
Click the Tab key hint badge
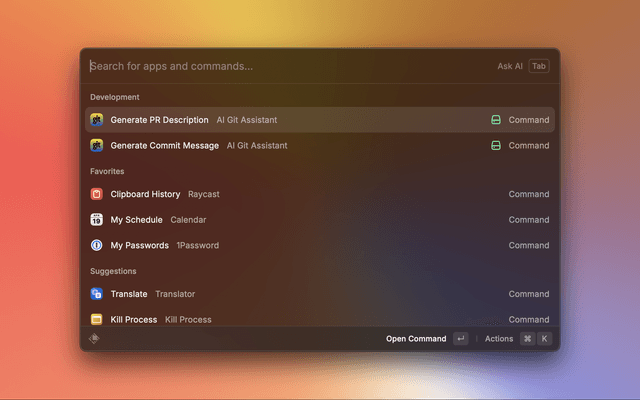coord(539,67)
